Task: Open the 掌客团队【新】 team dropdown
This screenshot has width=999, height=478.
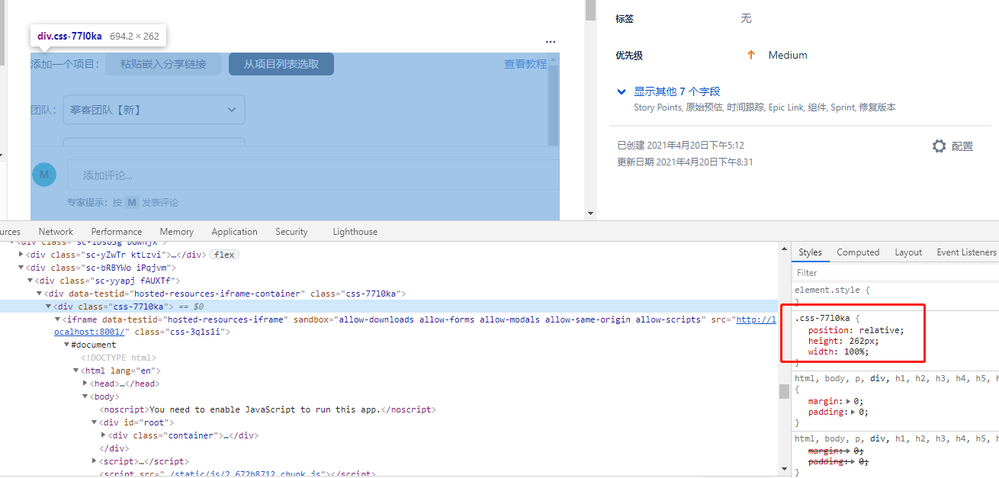Action: pos(154,110)
